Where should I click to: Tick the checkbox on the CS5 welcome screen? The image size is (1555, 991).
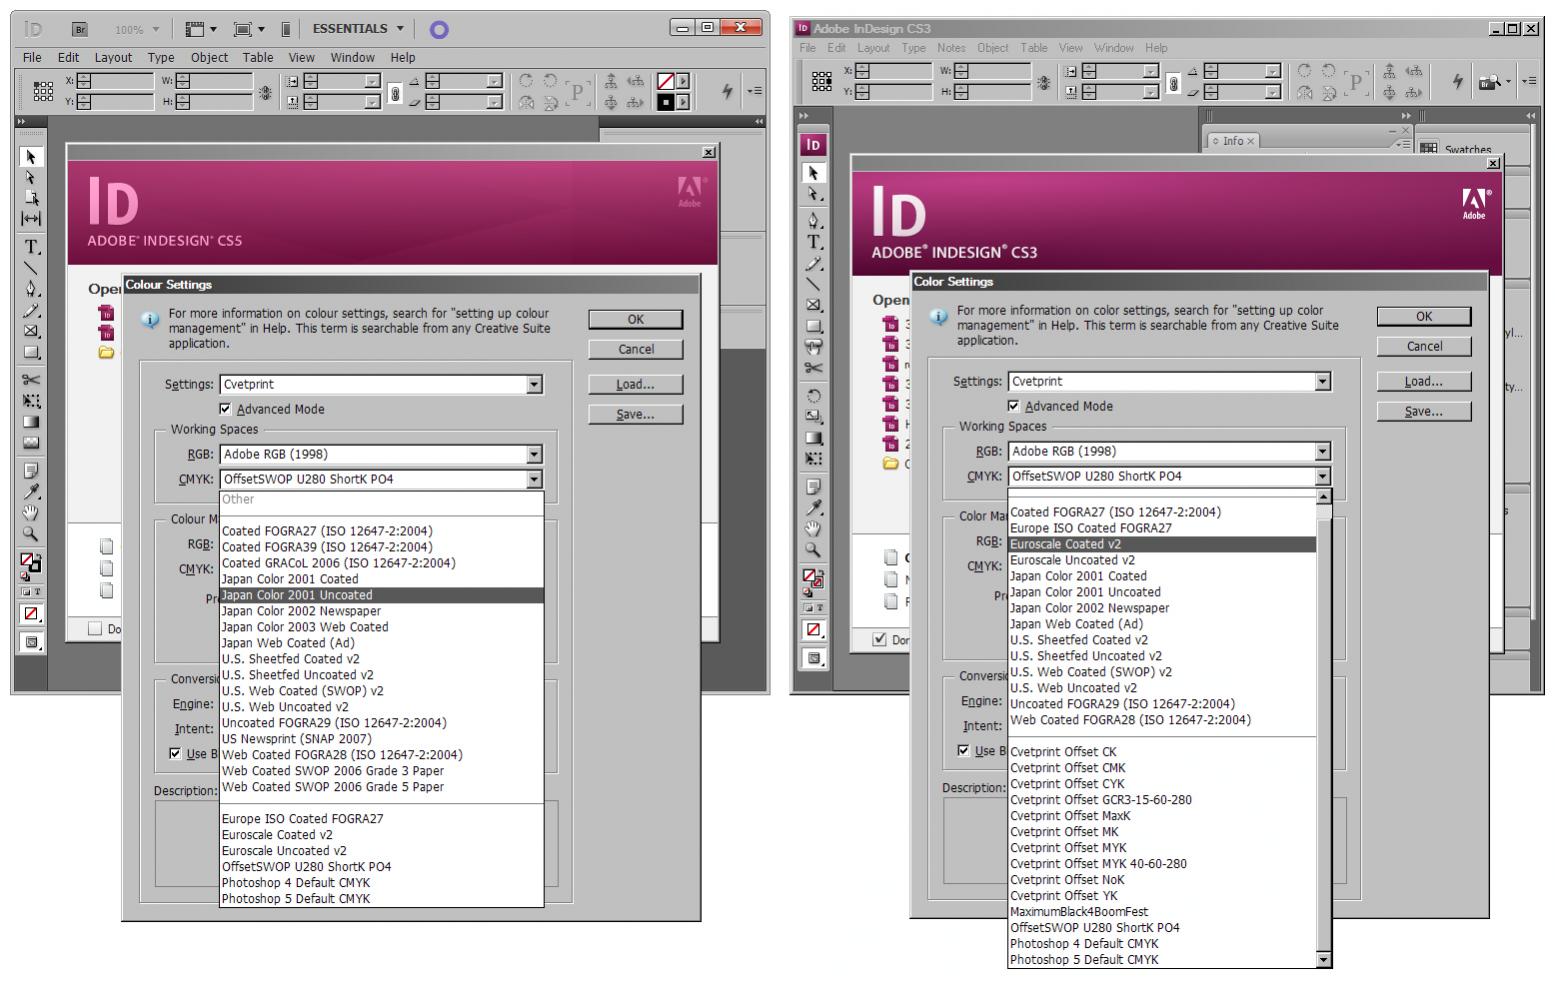coord(95,629)
